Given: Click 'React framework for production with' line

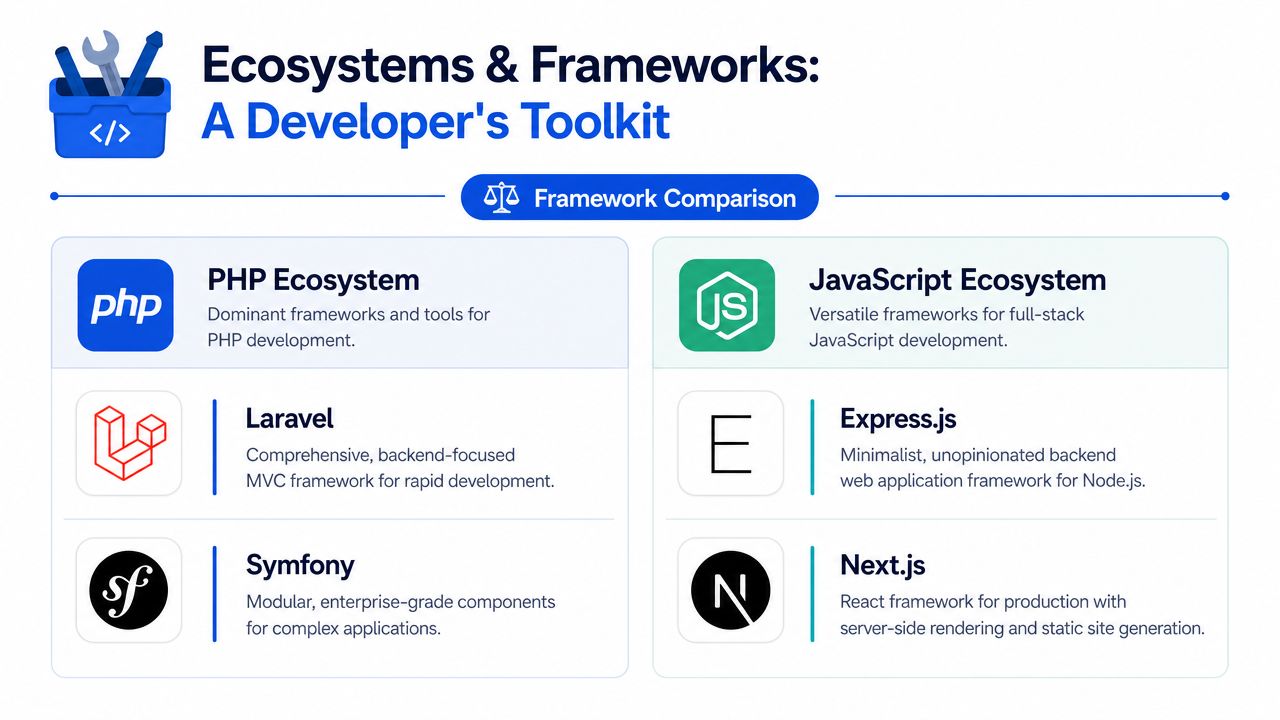Looking at the screenshot, I should coord(983,602).
